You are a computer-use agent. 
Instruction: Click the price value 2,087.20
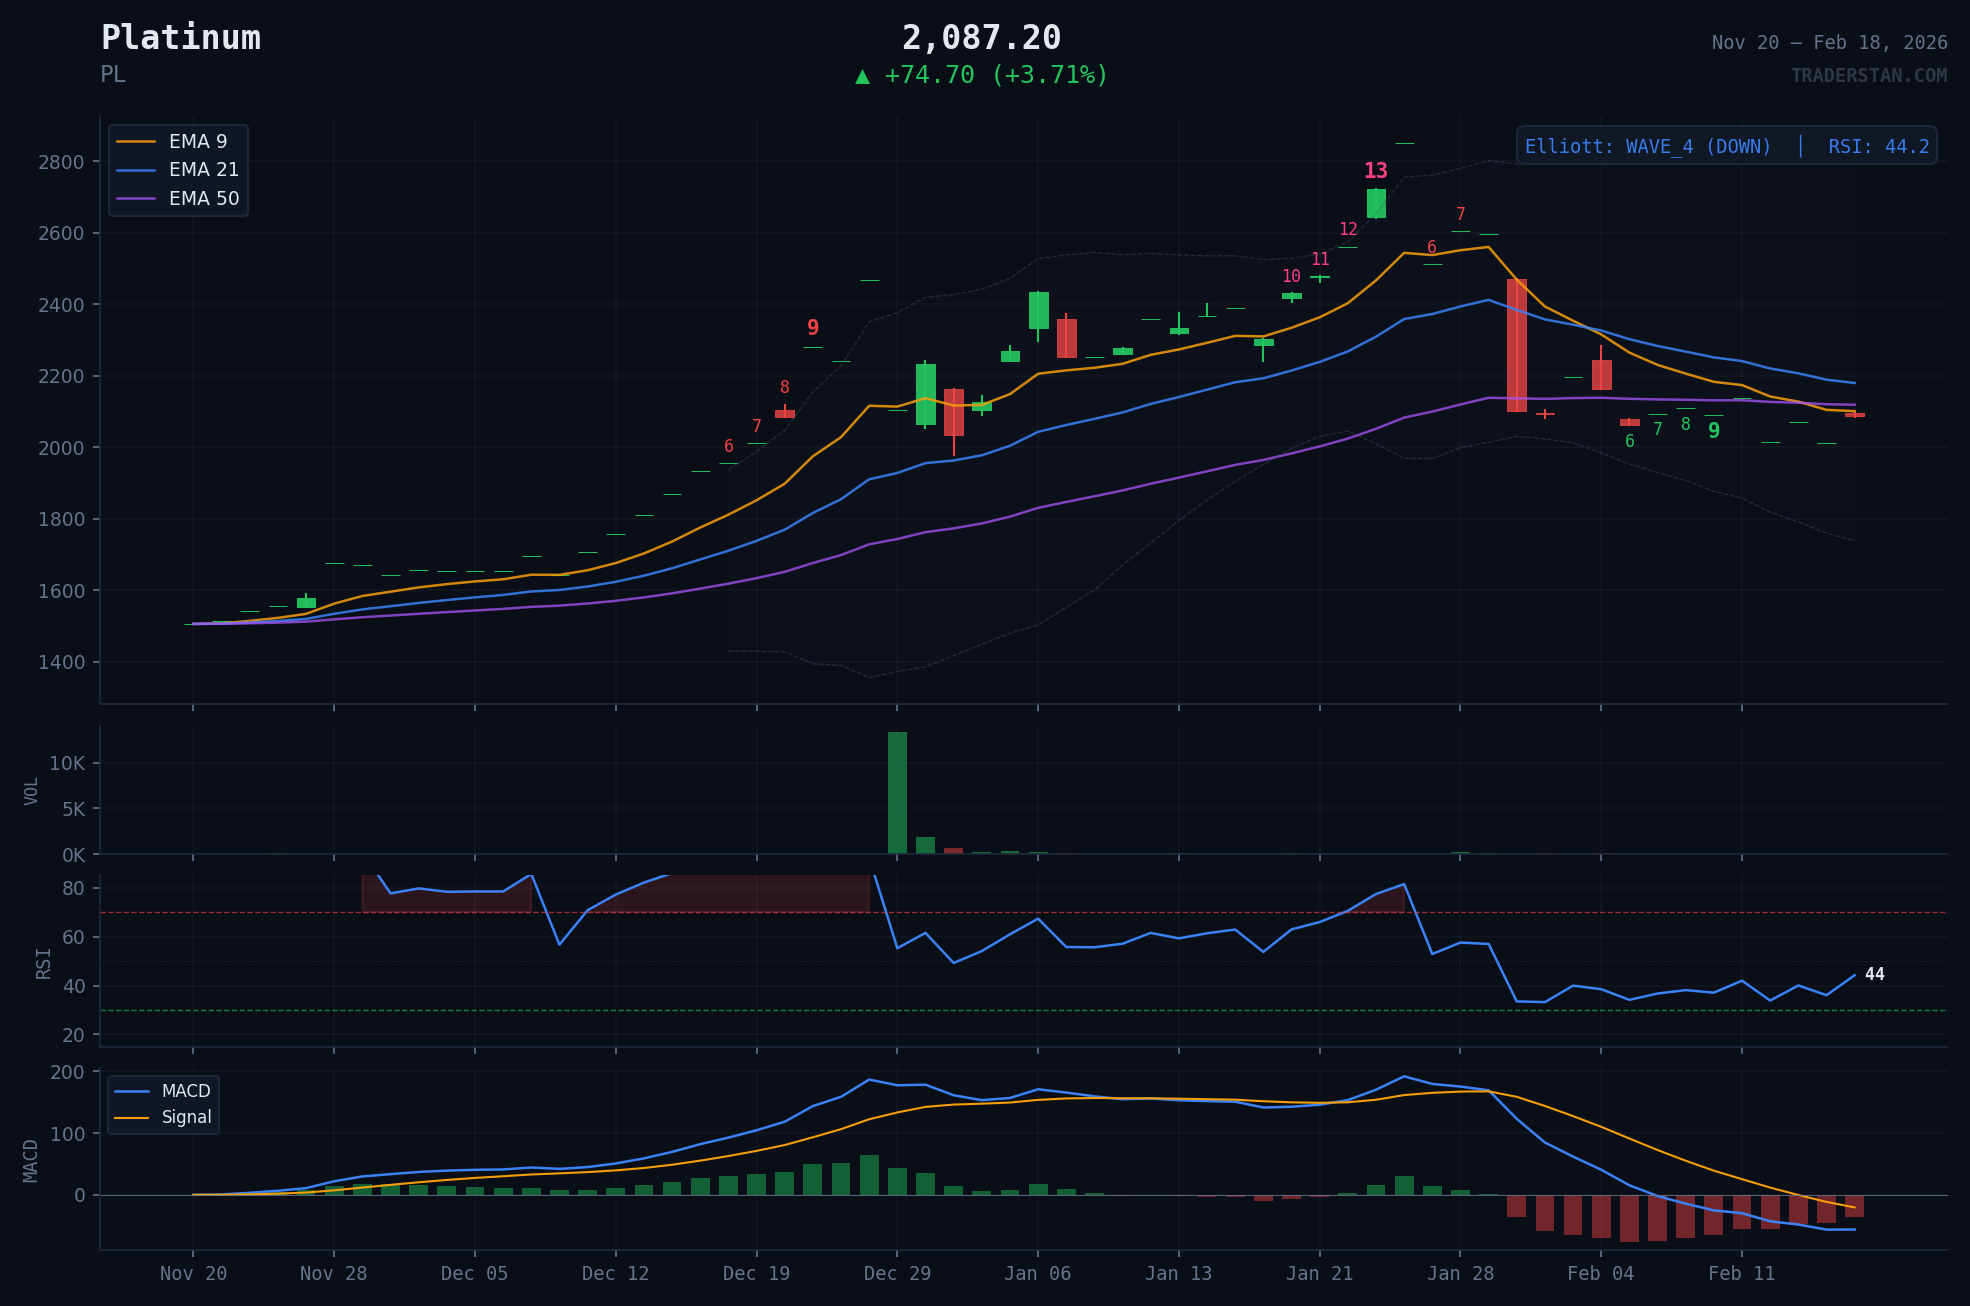(x=981, y=38)
